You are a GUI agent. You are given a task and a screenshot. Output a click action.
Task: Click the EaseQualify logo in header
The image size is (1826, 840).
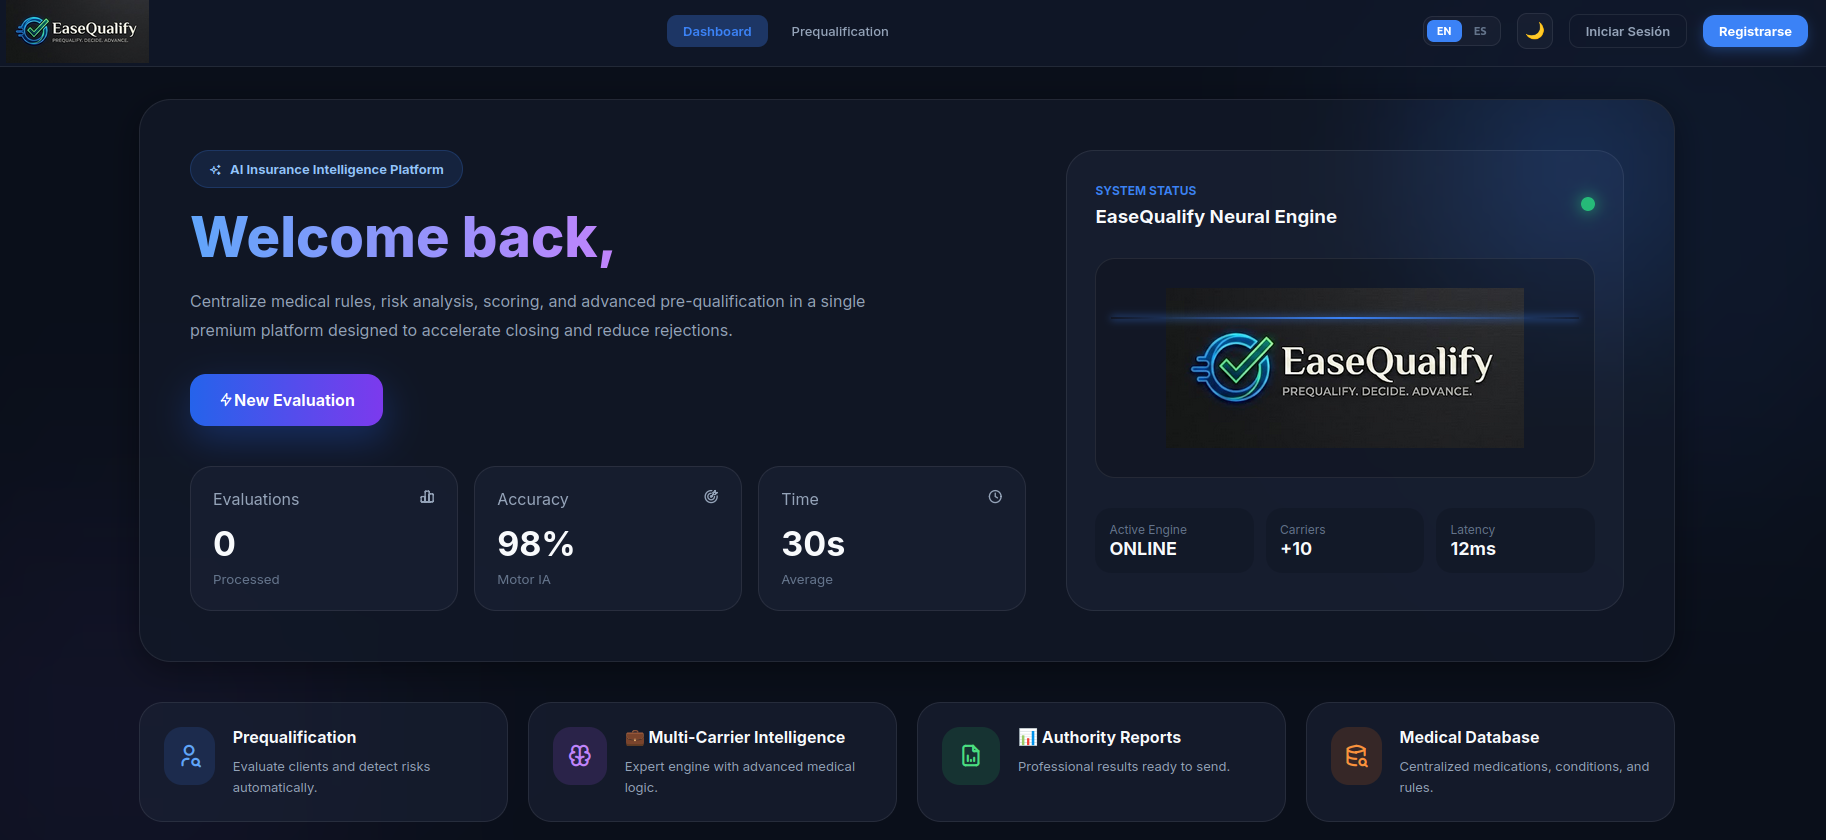pos(77,31)
